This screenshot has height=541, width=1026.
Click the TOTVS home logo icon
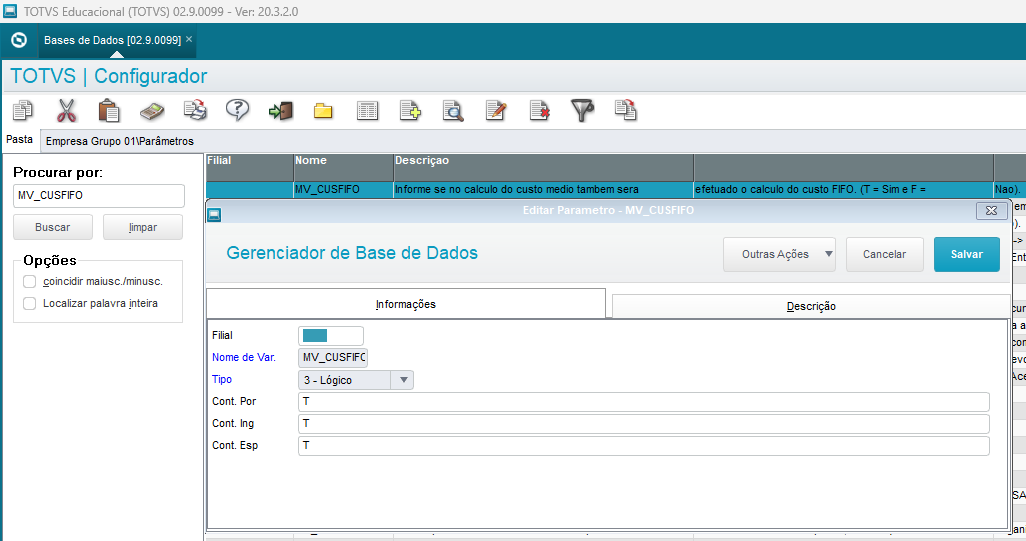pos(19,40)
